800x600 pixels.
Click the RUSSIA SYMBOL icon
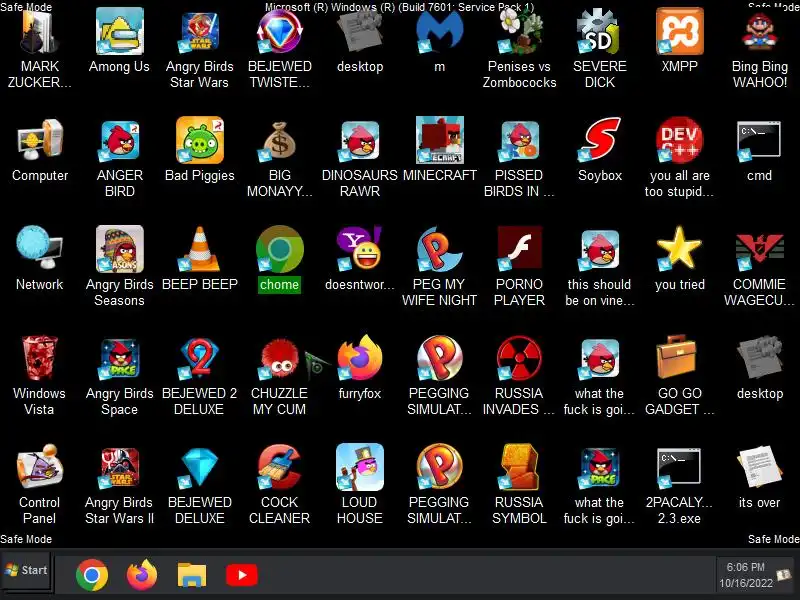pyautogui.click(x=519, y=467)
